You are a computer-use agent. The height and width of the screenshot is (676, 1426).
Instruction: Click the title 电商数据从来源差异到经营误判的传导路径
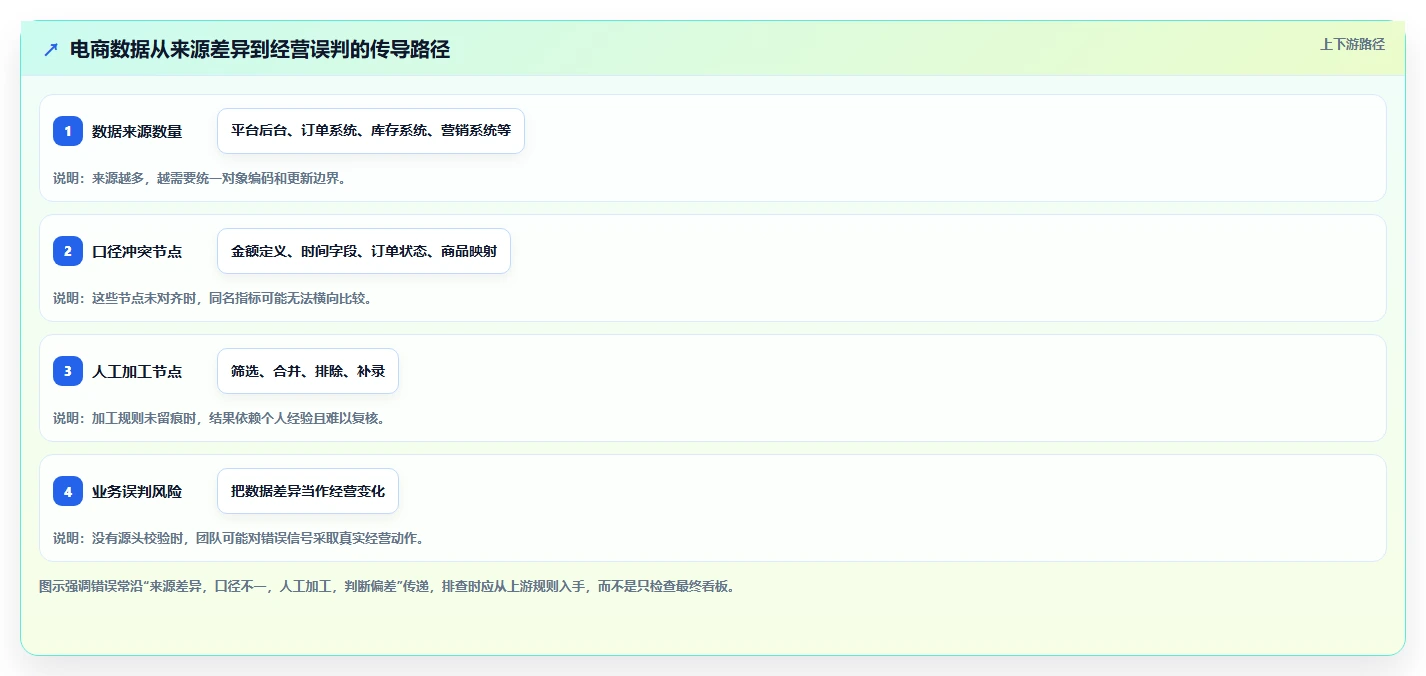tap(260, 50)
